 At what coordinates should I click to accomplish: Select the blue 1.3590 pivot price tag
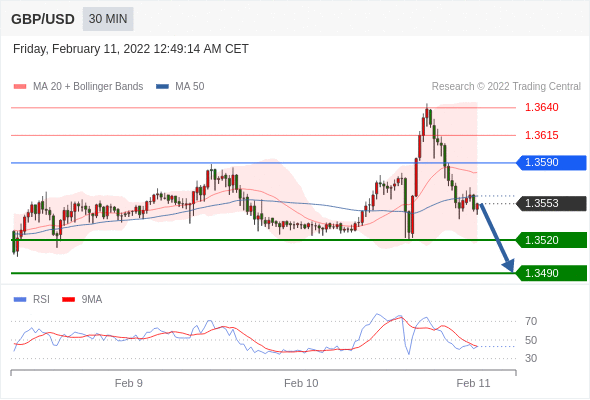[551, 163]
